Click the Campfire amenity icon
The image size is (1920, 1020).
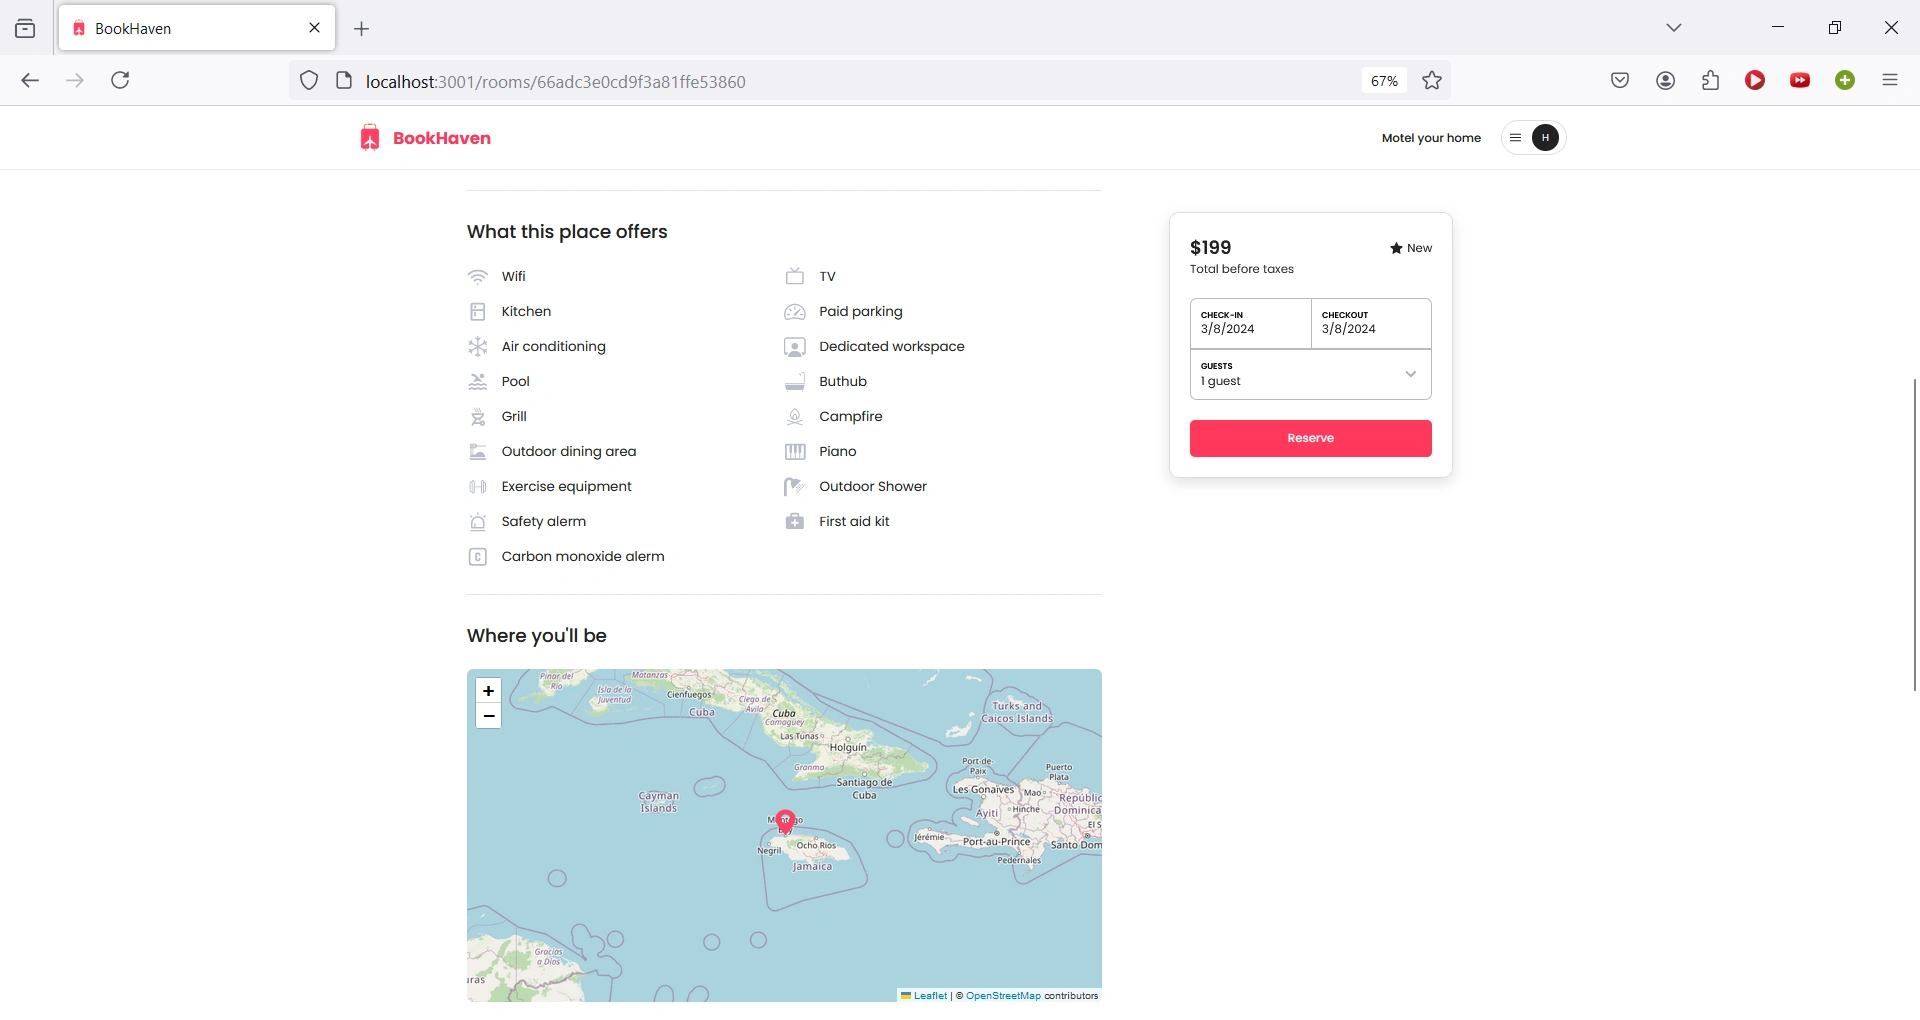[x=795, y=417]
